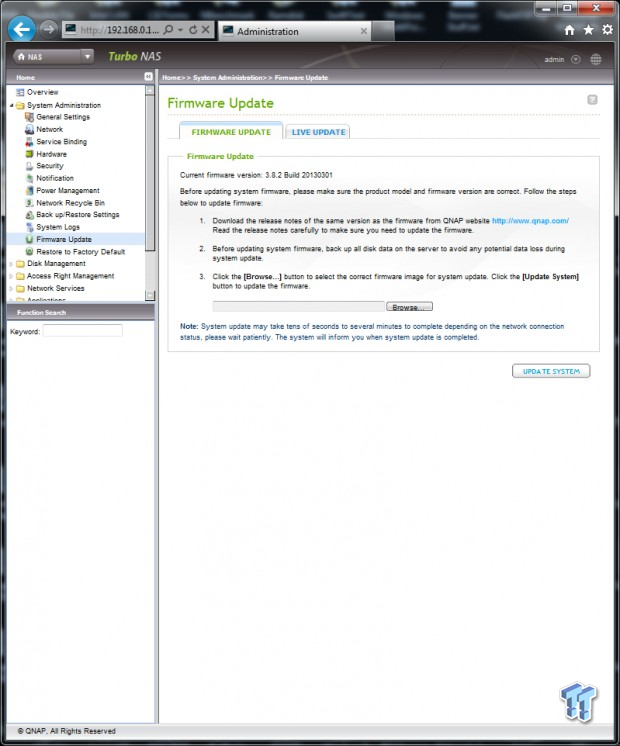This screenshot has width=620, height=746.
Task: Switch to the Live Update tab
Action: click(x=318, y=132)
